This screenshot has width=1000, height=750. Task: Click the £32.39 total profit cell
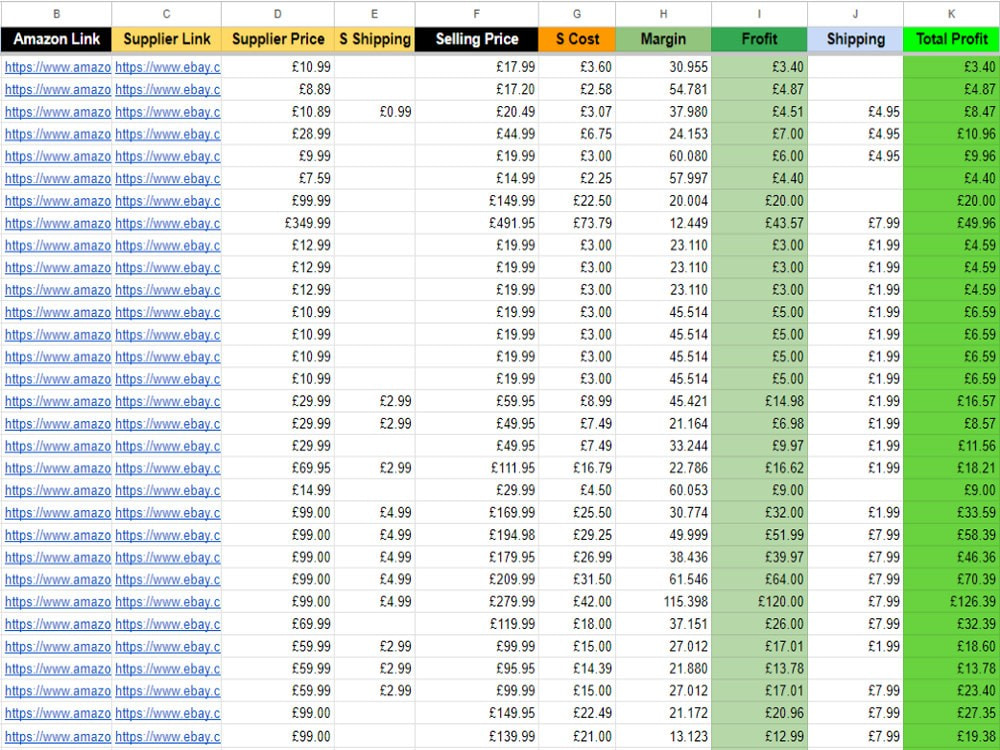[952, 624]
